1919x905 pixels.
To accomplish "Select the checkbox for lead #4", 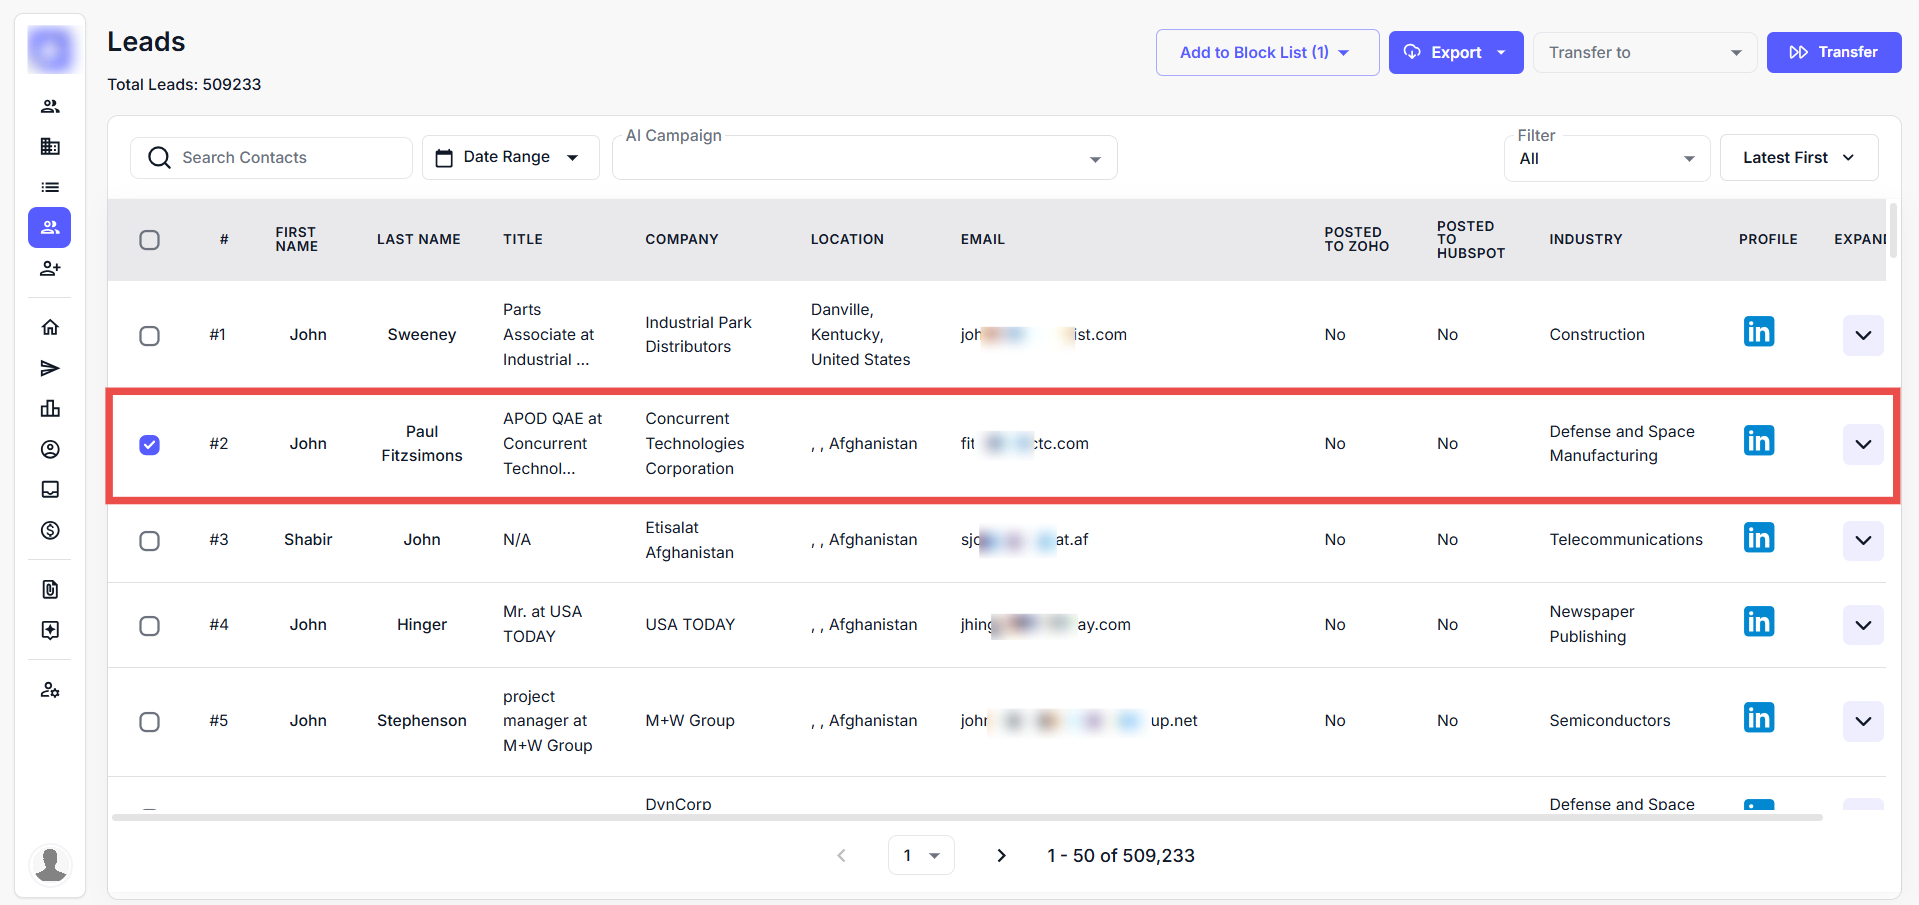I will click(150, 626).
